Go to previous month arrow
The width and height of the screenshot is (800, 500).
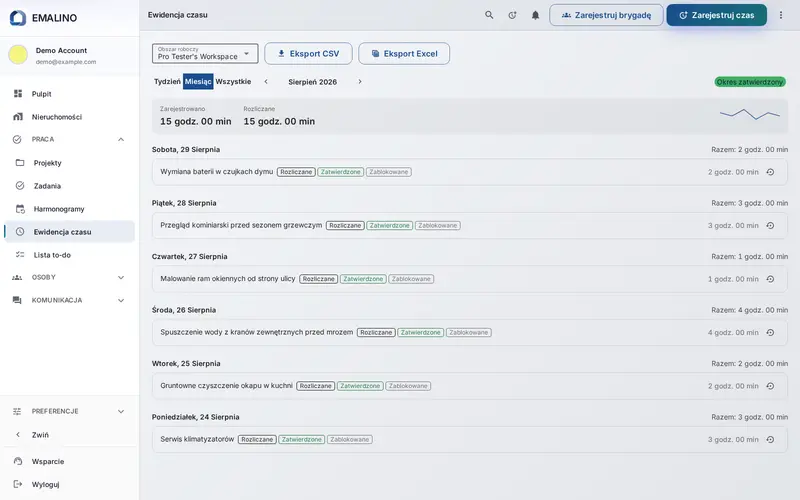[x=266, y=82]
